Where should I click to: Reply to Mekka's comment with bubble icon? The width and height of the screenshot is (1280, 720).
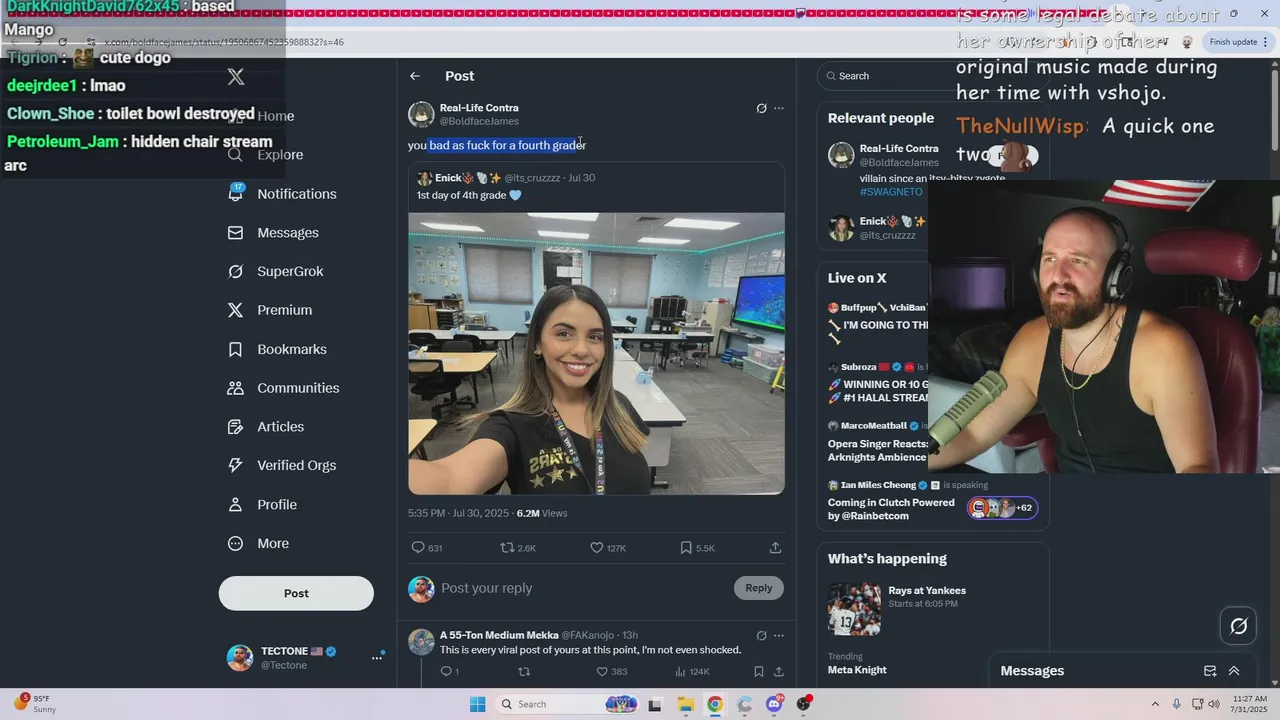(449, 672)
